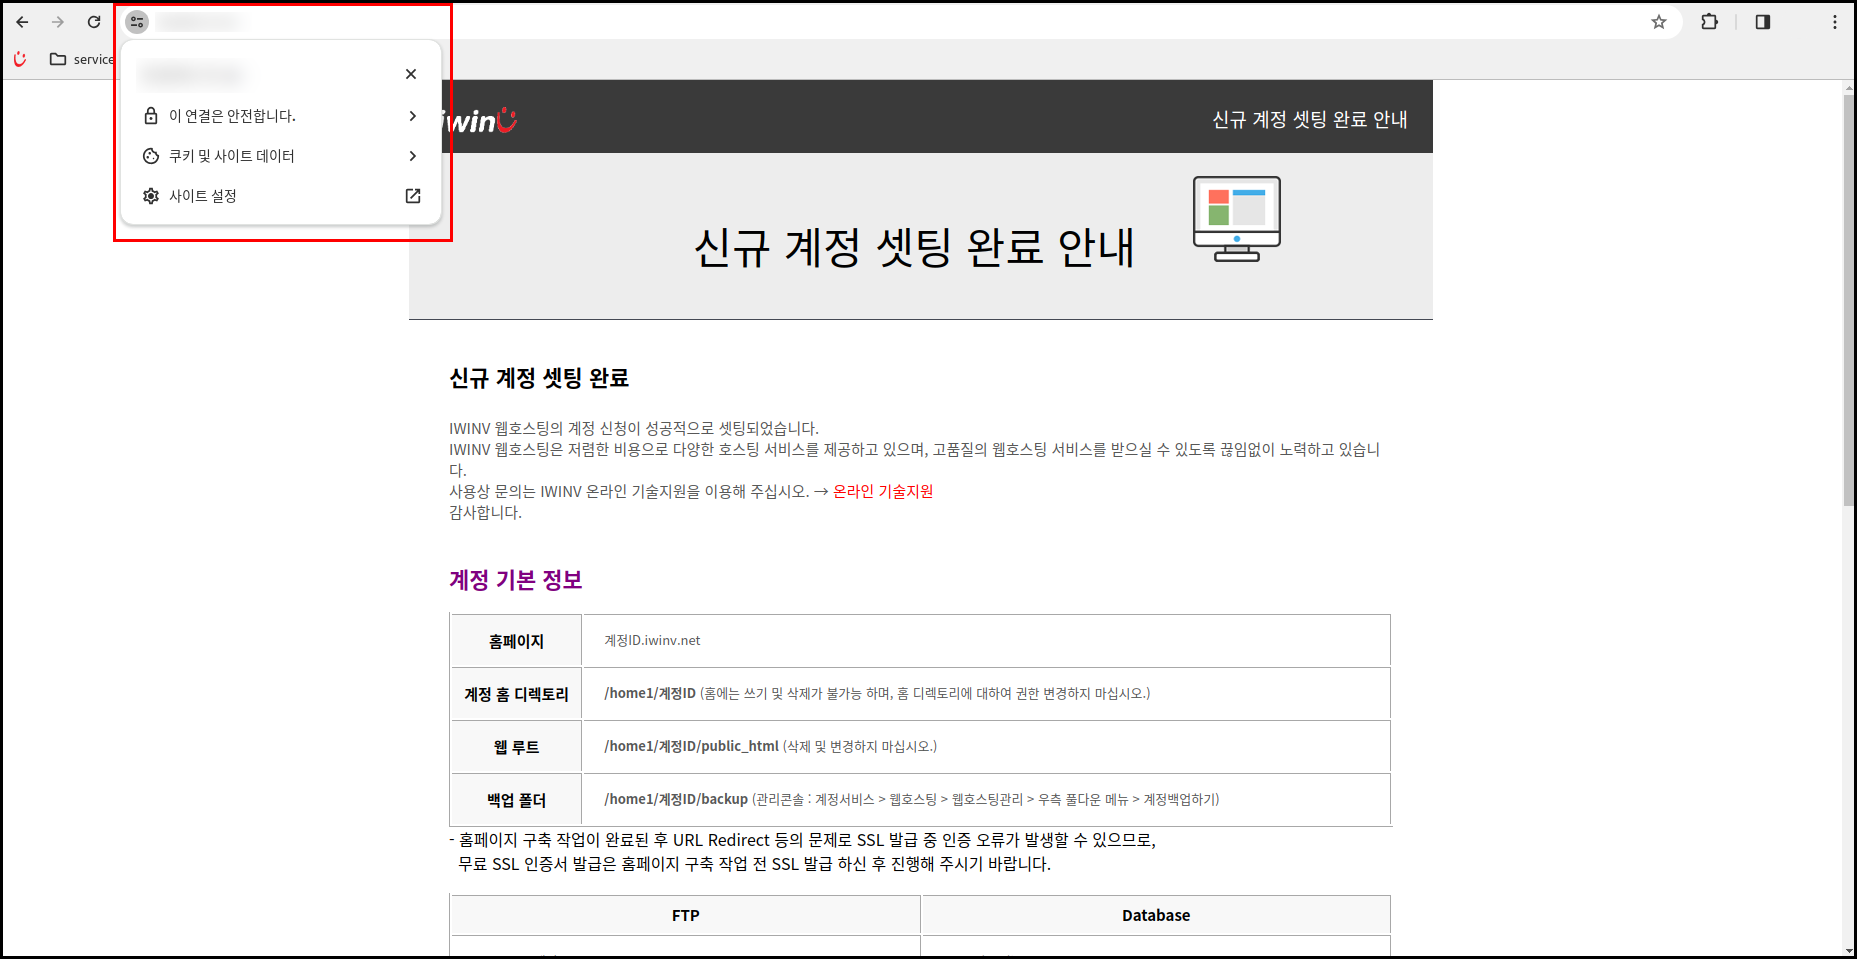Reload the page with the refresh icon
This screenshot has height=959, width=1857.
pos(94,22)
